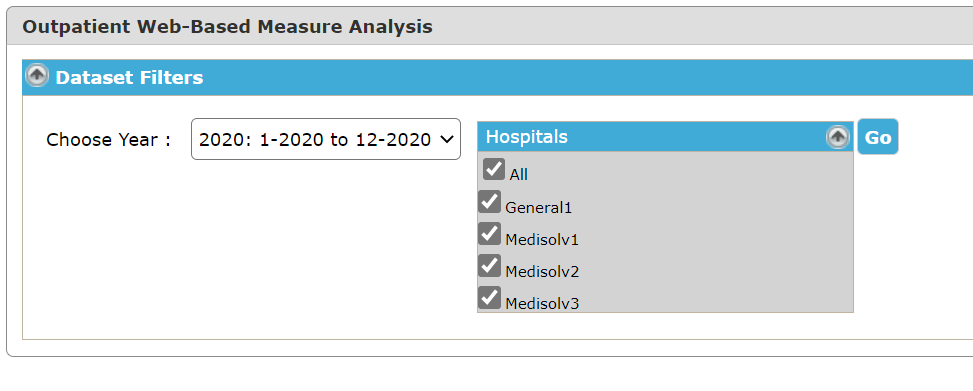Toggle the Medisolv2 checkbox box
The height and width of the screenshot is (391, 973).
coord(490,266)
